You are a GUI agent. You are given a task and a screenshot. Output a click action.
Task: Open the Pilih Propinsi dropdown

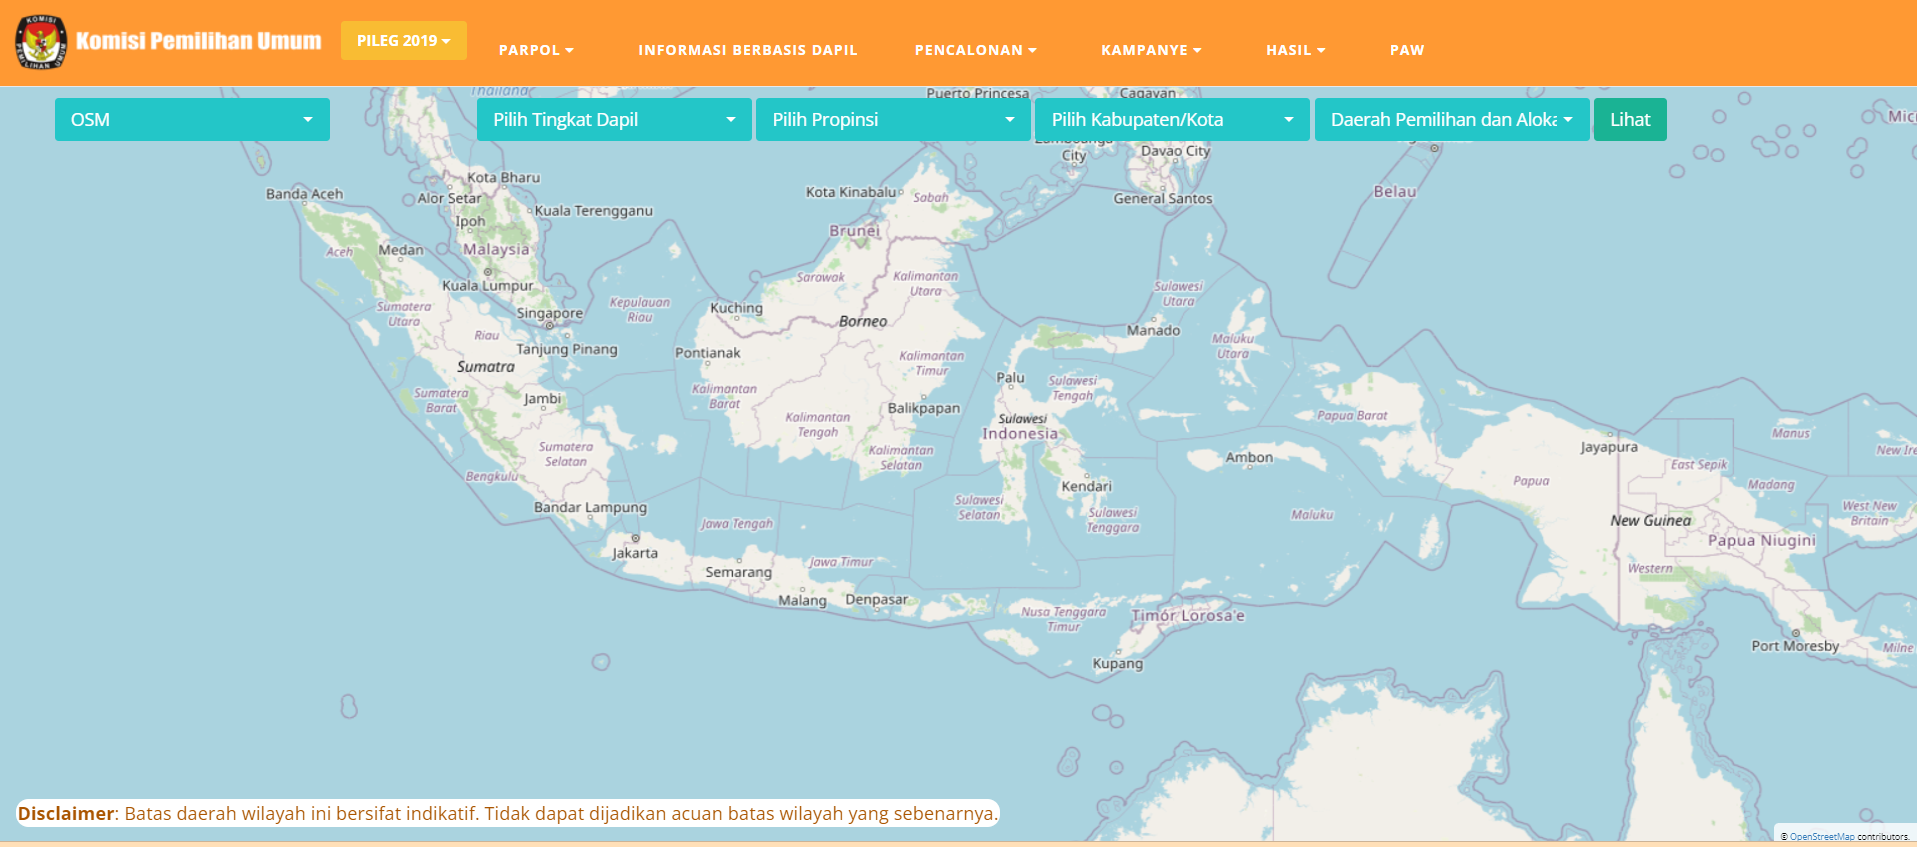click(893, 120)
